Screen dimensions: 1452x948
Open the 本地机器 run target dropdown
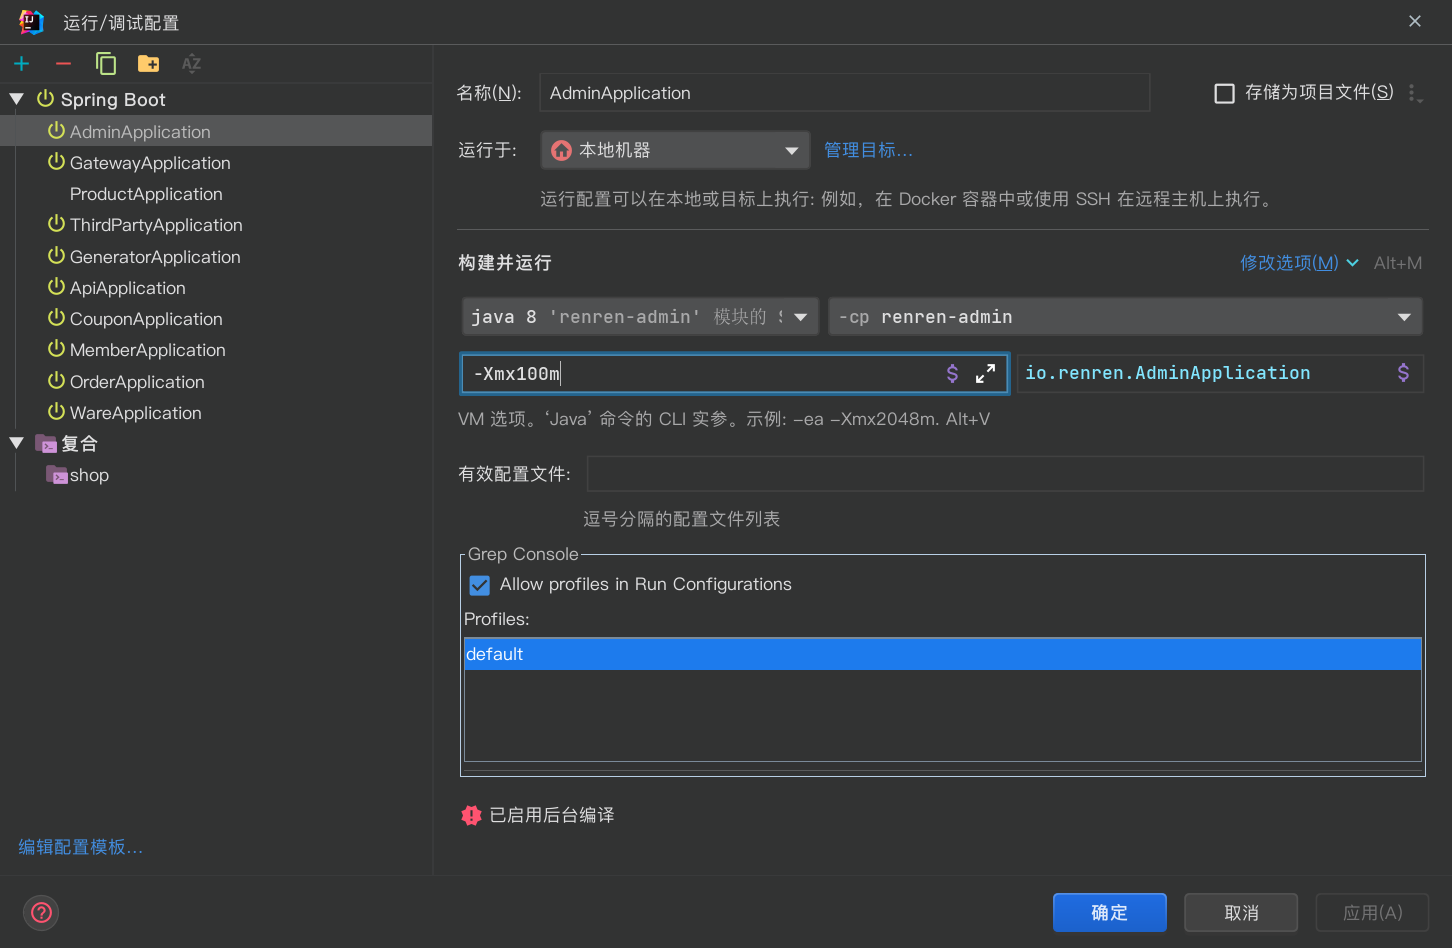[676, 150]
